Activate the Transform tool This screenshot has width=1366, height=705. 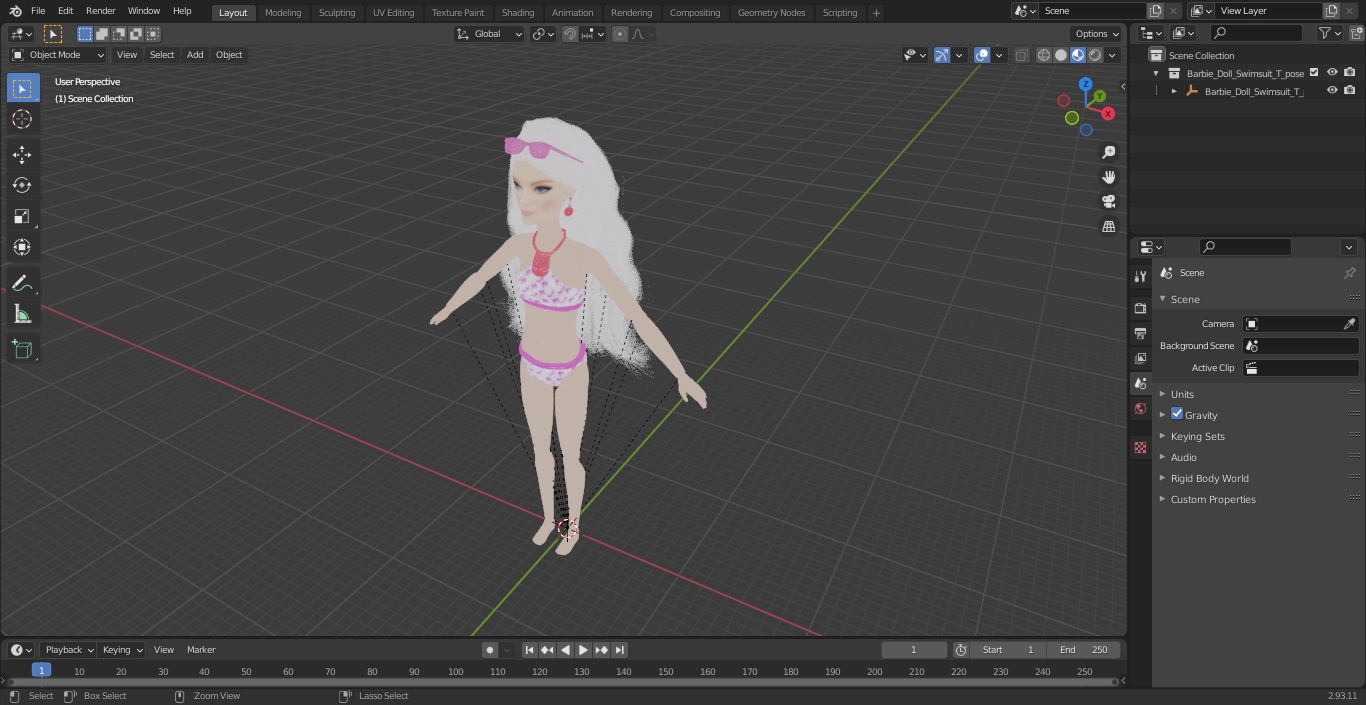click(22, 247)
